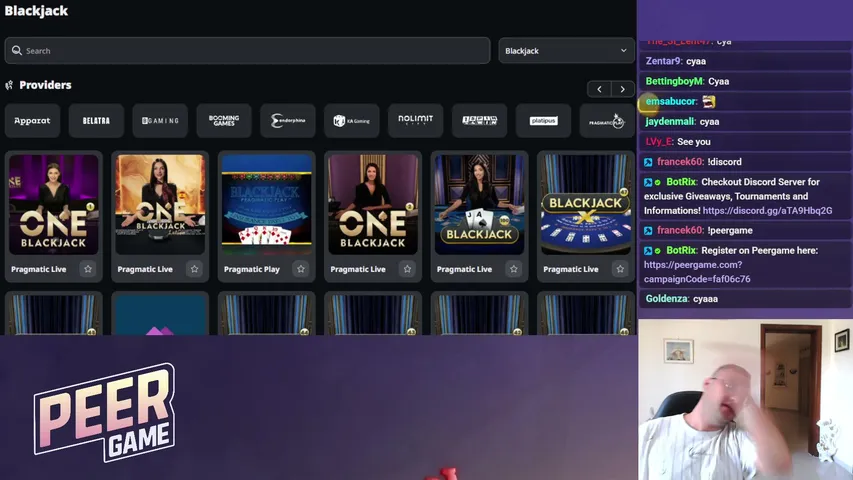Click username Zentar9 in chat
Image resolution: width=853 pixels, height=480 pixels.
click(x=664, y=61)
